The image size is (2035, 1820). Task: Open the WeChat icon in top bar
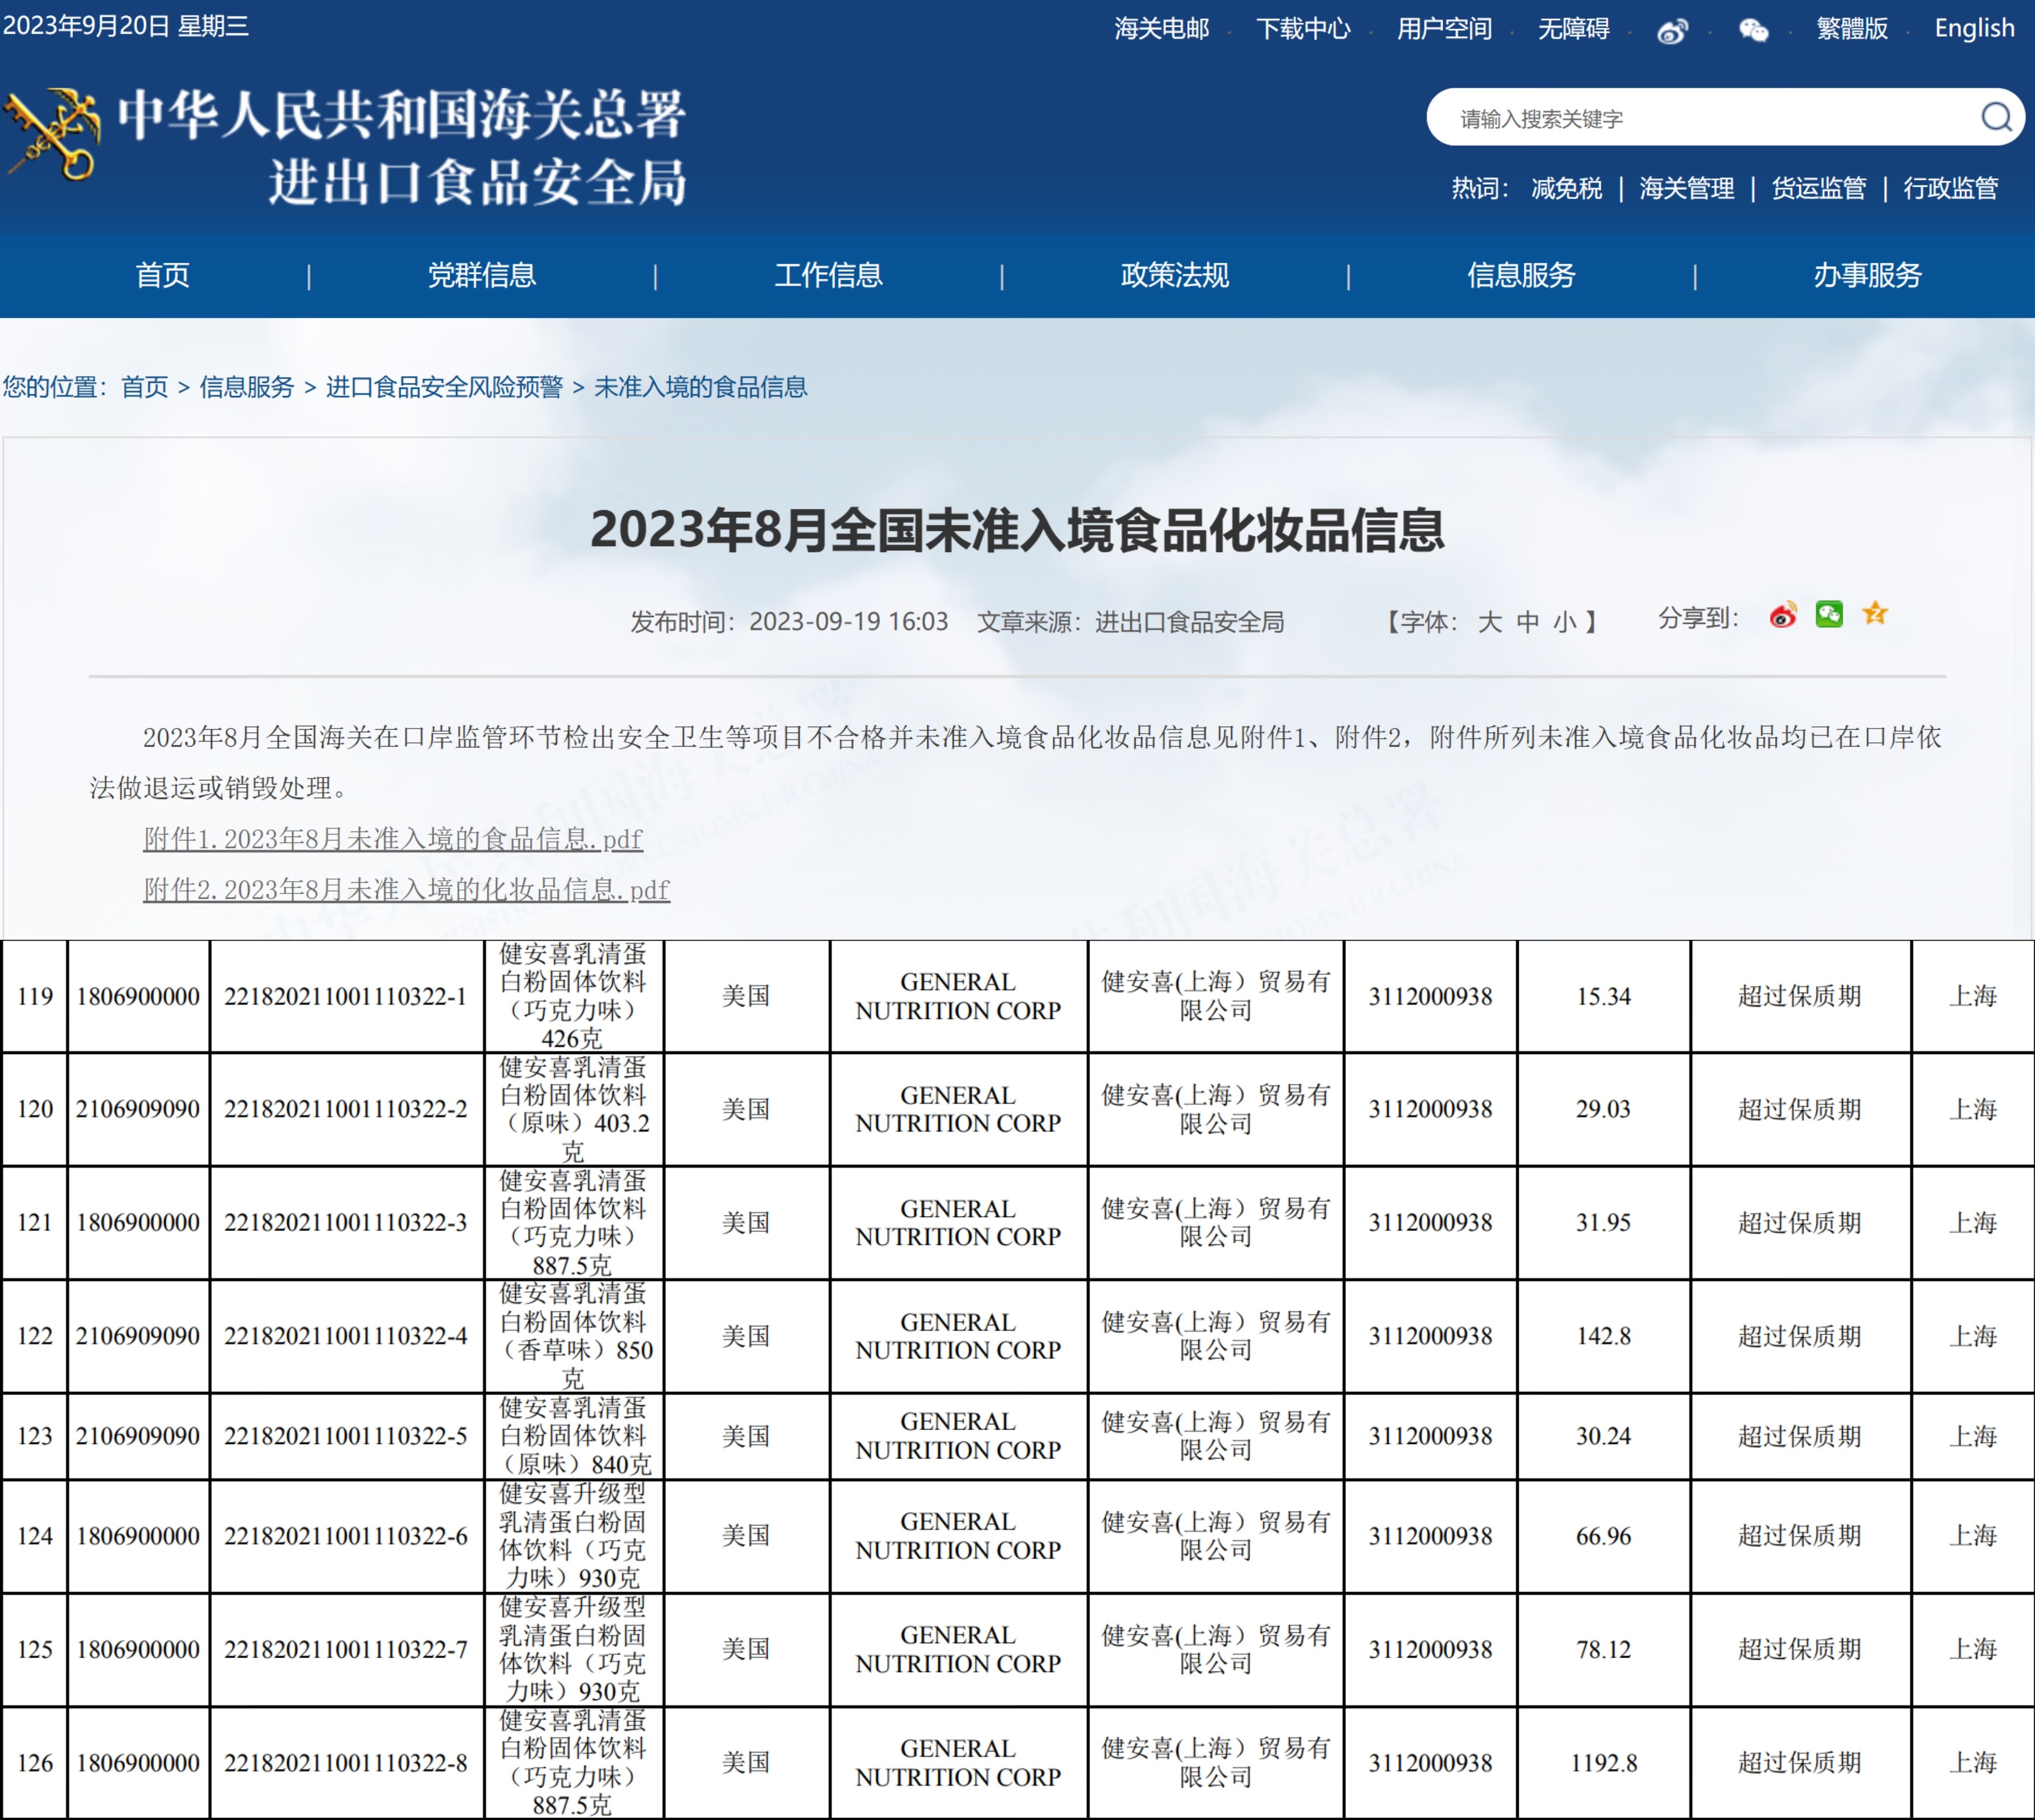click(x=1754, y=31)
